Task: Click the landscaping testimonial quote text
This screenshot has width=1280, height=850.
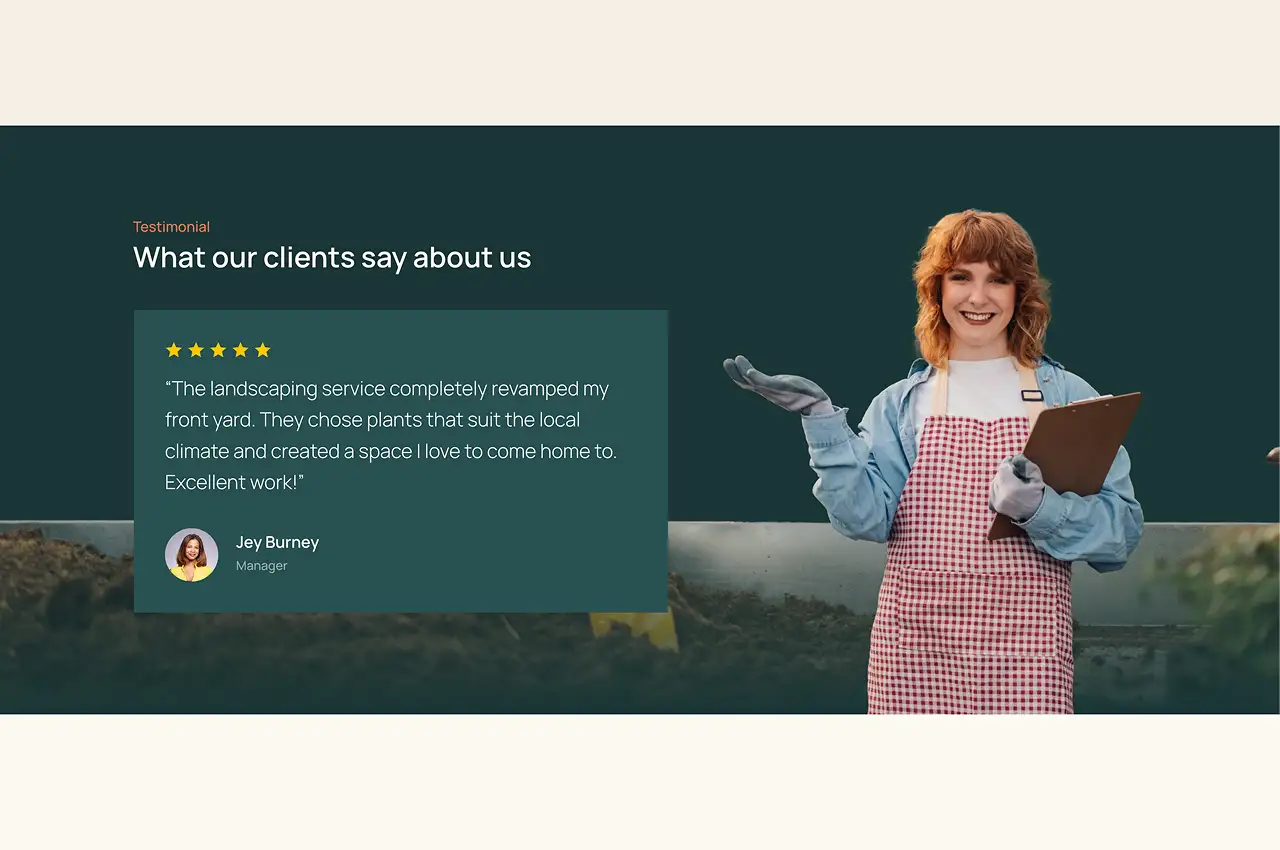Action: (x=390, y=435)
